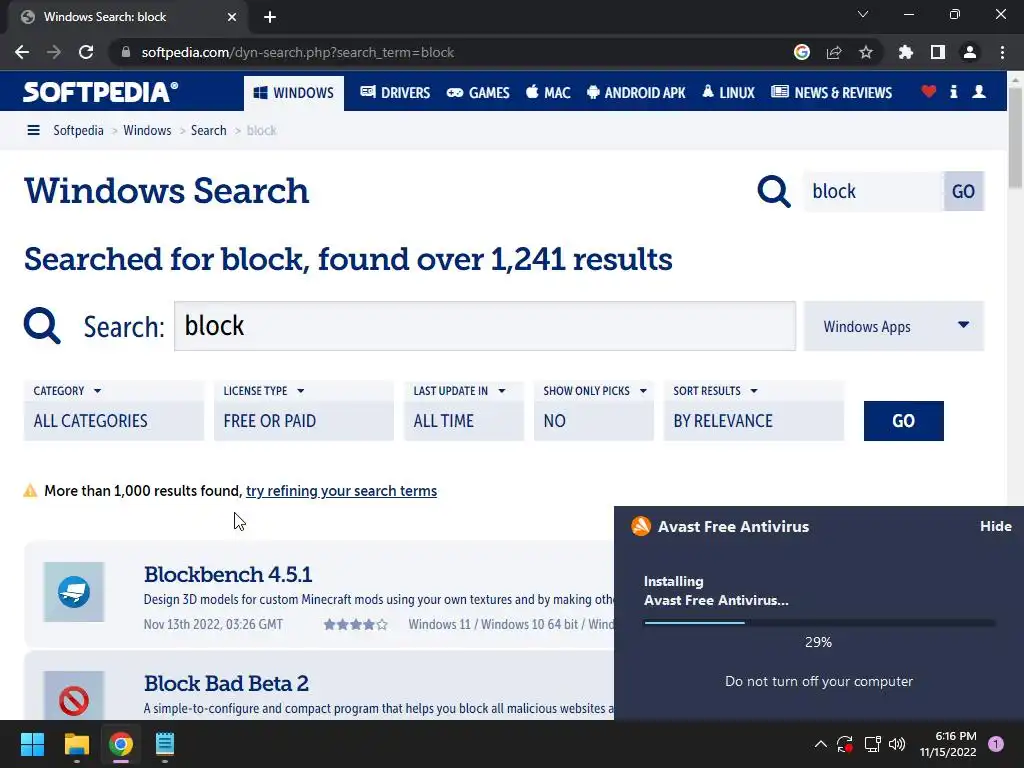1024x768 pixels.
Task: Focus the small top search field
Action: 873,191
